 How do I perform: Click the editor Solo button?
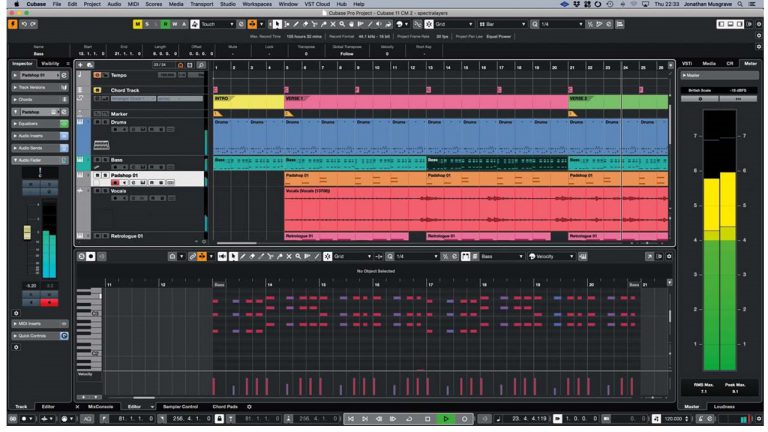pos(81,256)
